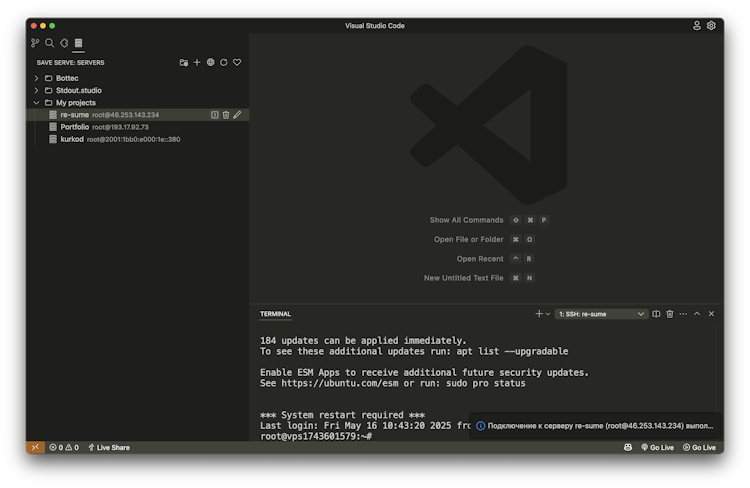Click the globe icon in Servers header

point(210,63)
